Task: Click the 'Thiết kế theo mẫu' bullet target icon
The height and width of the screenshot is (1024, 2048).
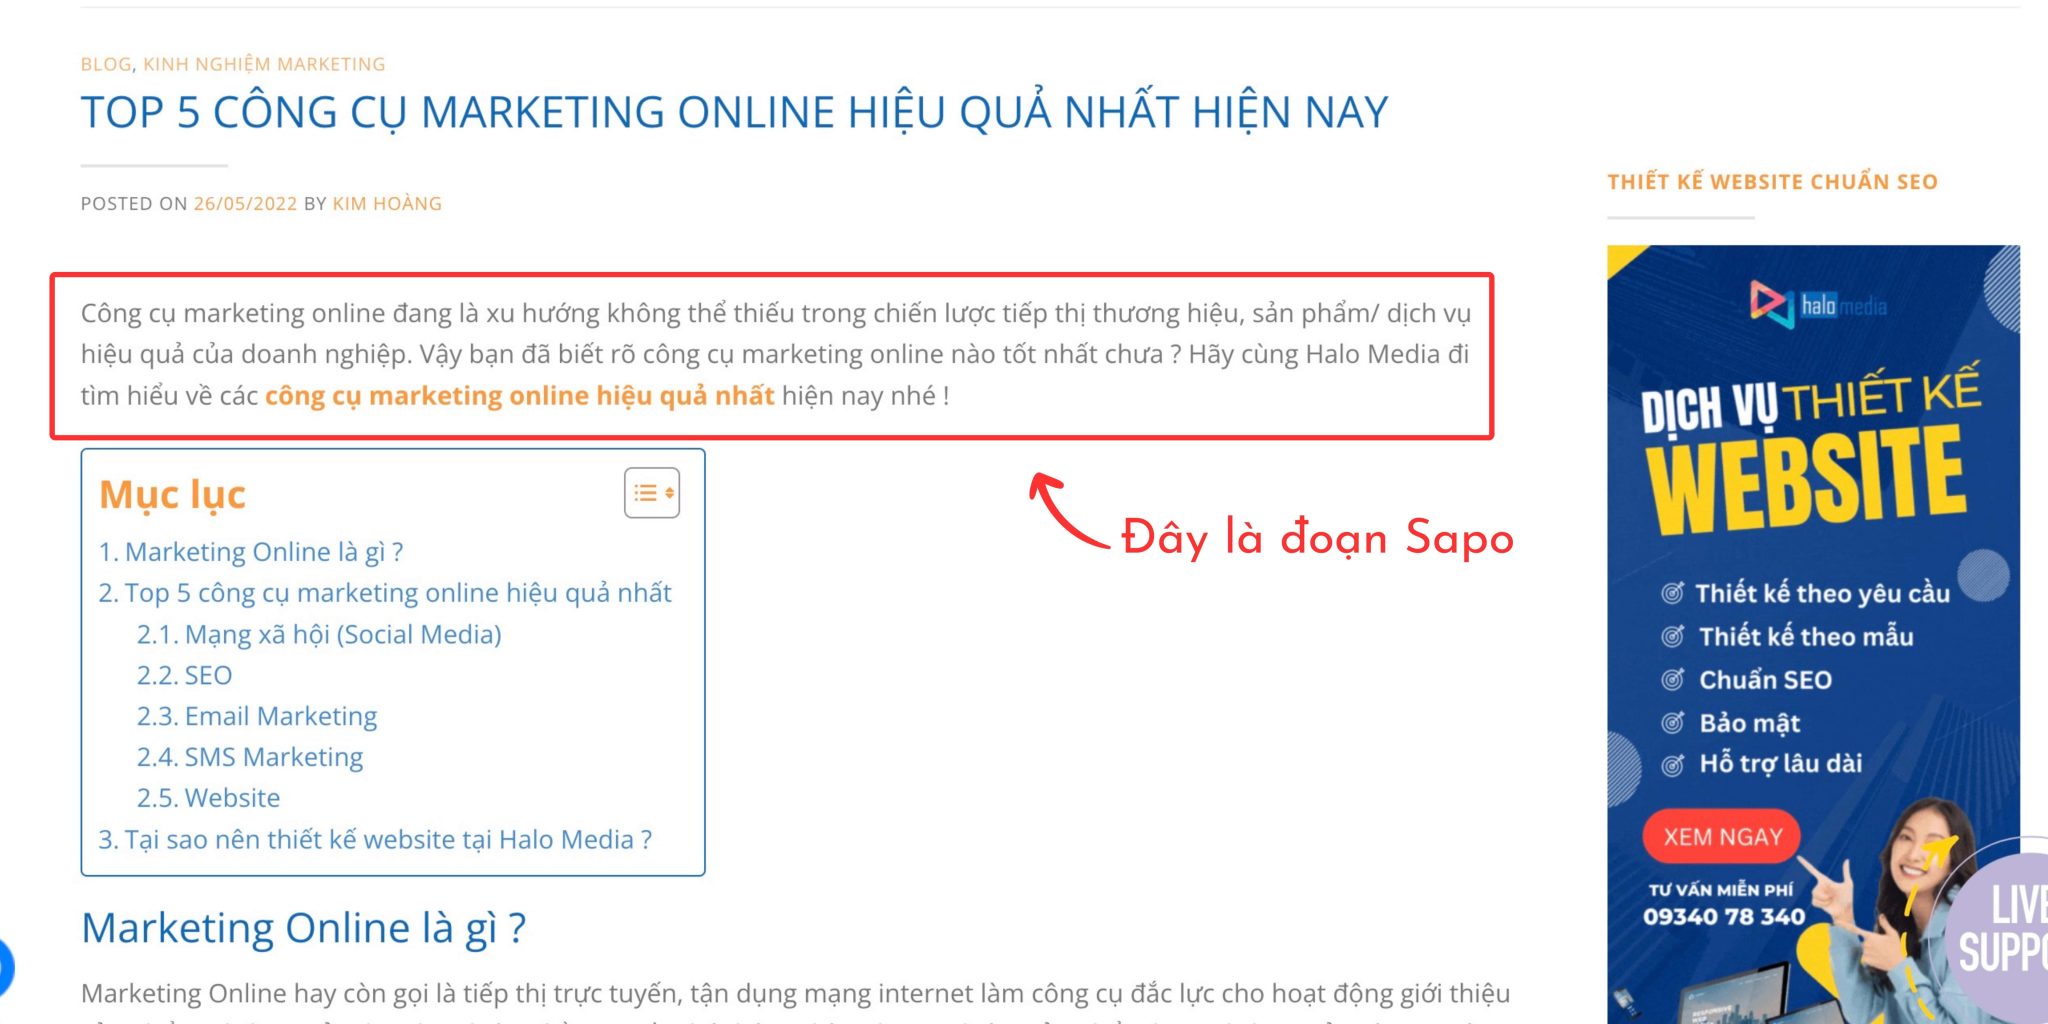Action: [1672, 636]
